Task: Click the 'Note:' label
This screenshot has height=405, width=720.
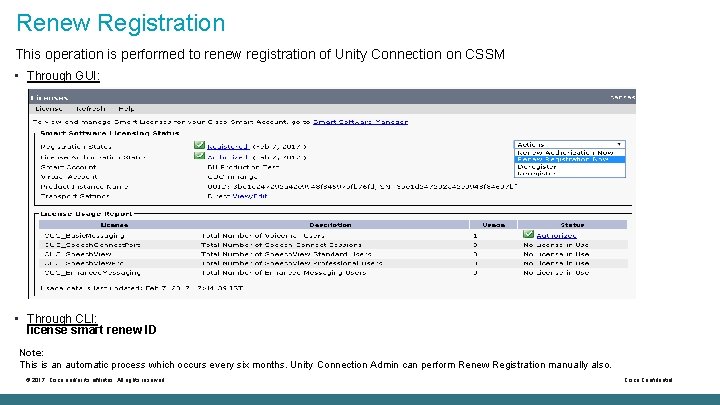Action: [x=32, y=353]
